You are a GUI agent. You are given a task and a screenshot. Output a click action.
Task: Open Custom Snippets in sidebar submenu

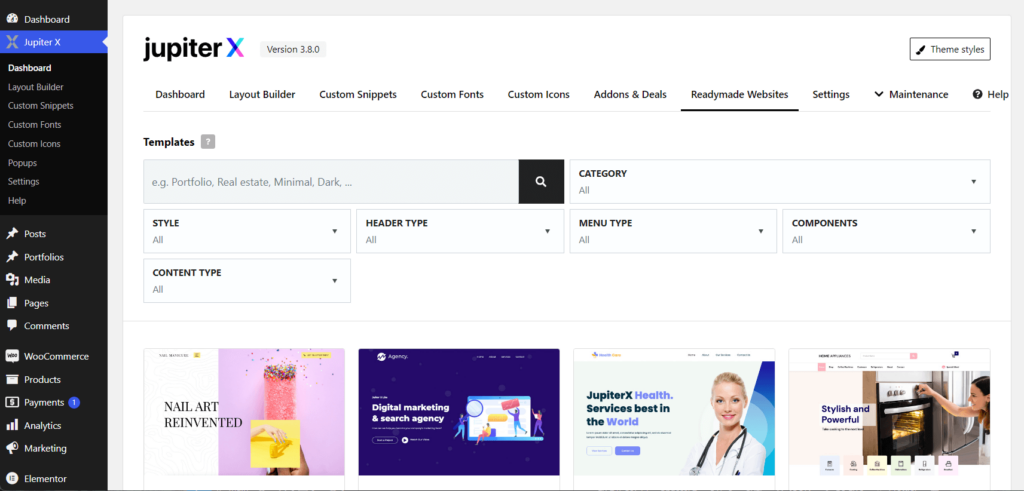[40, 106]
